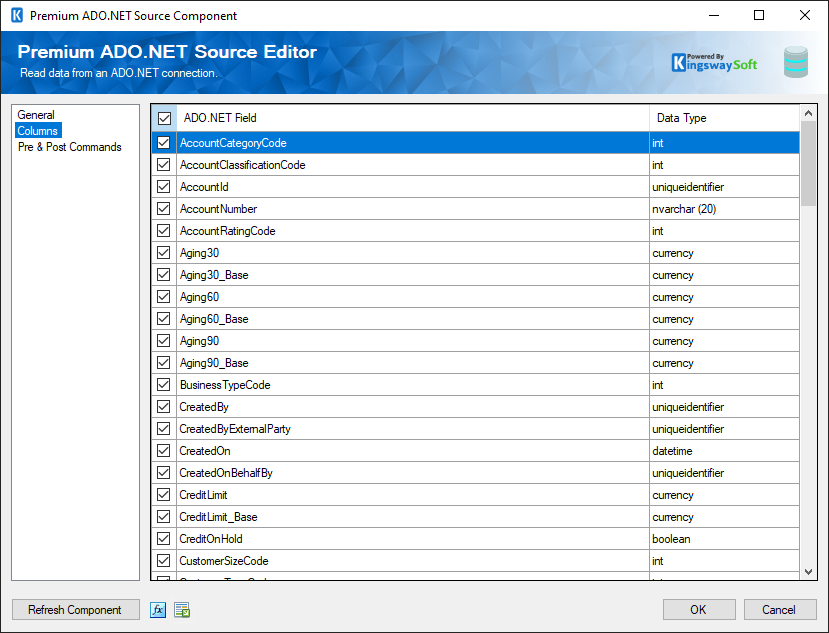Close the Premium ADO.NET Source Component window
This screenshot has width=829, height=633.
[x=805, y=15]
